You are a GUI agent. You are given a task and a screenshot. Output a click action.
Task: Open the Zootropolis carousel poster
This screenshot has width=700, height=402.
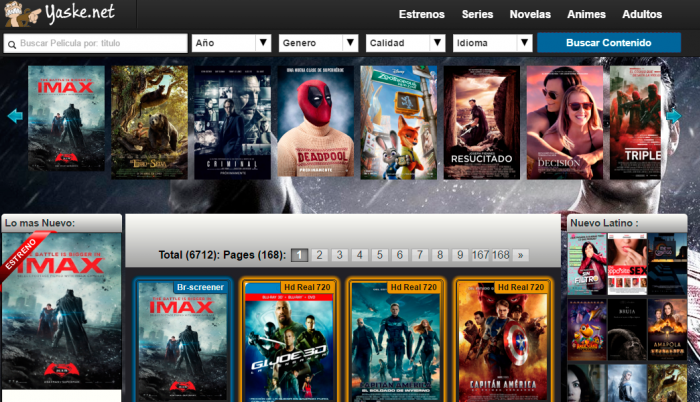point(399,122)
